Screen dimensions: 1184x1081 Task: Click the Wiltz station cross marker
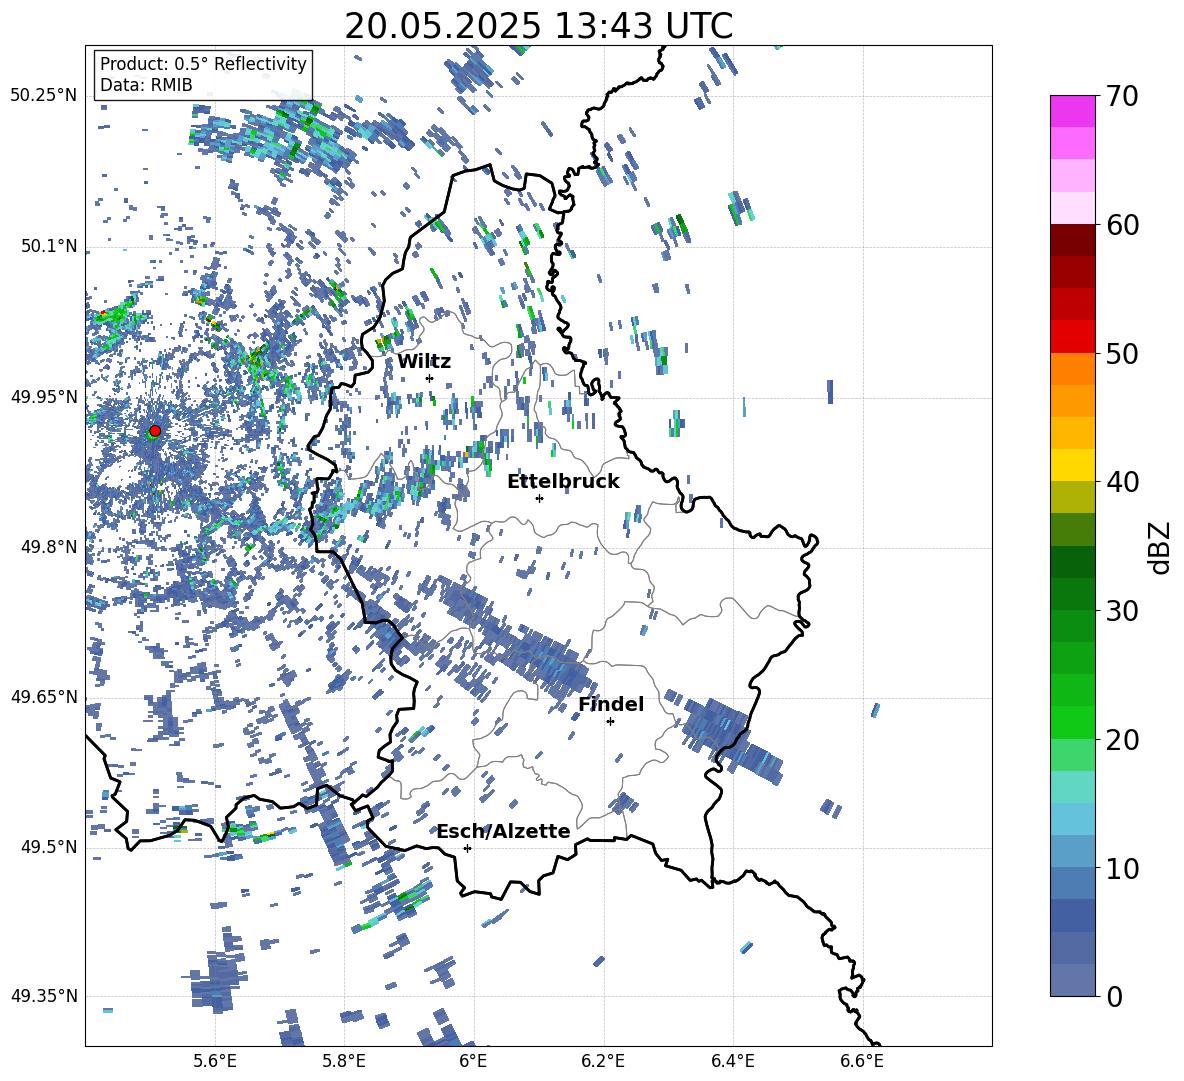coord(430,378)
